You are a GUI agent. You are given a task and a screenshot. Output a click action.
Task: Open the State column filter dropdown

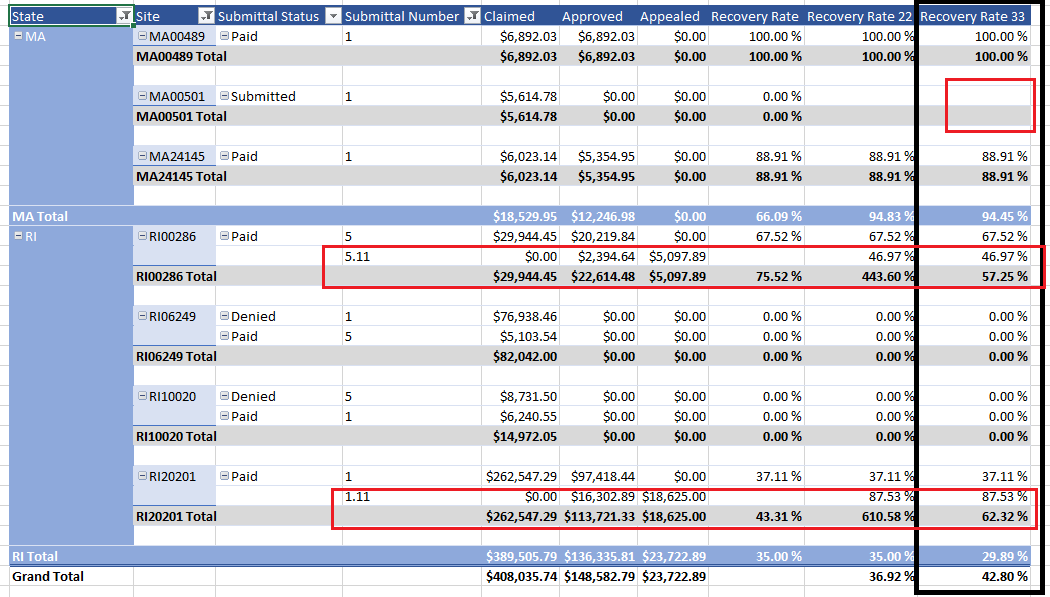click(x=125, y=16)
